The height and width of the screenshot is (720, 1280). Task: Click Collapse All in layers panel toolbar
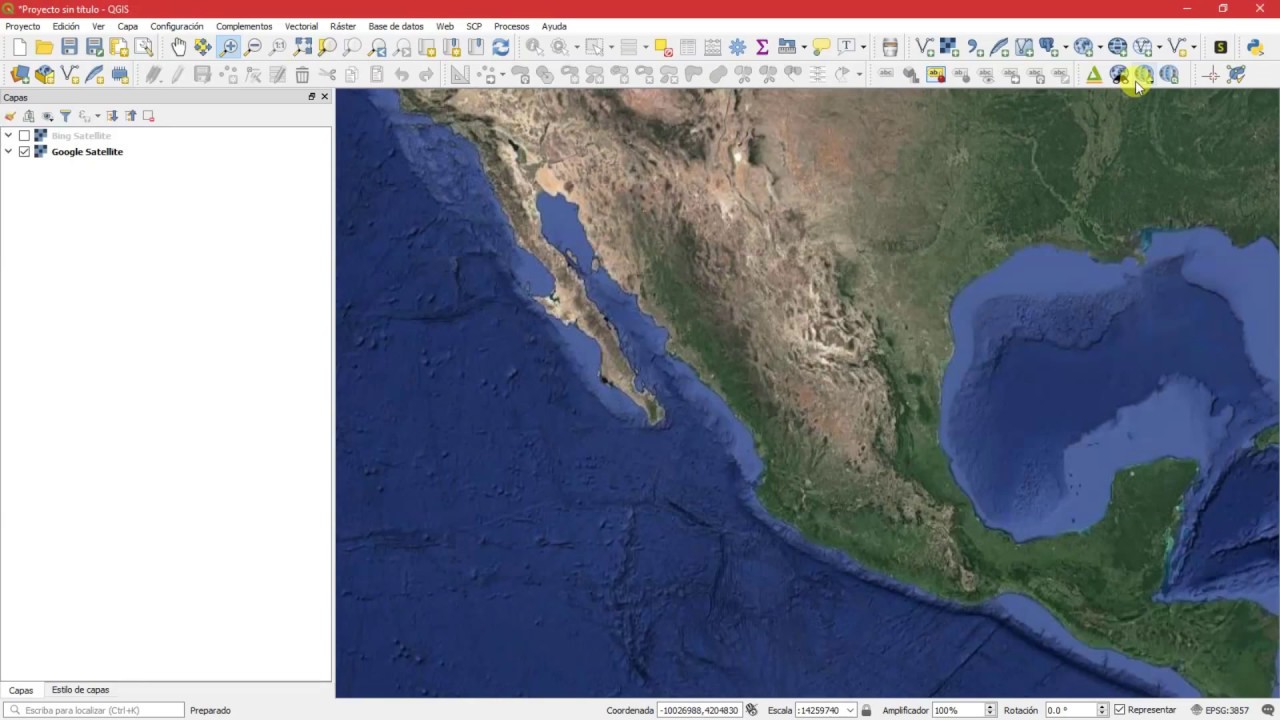tap(130, 116)
